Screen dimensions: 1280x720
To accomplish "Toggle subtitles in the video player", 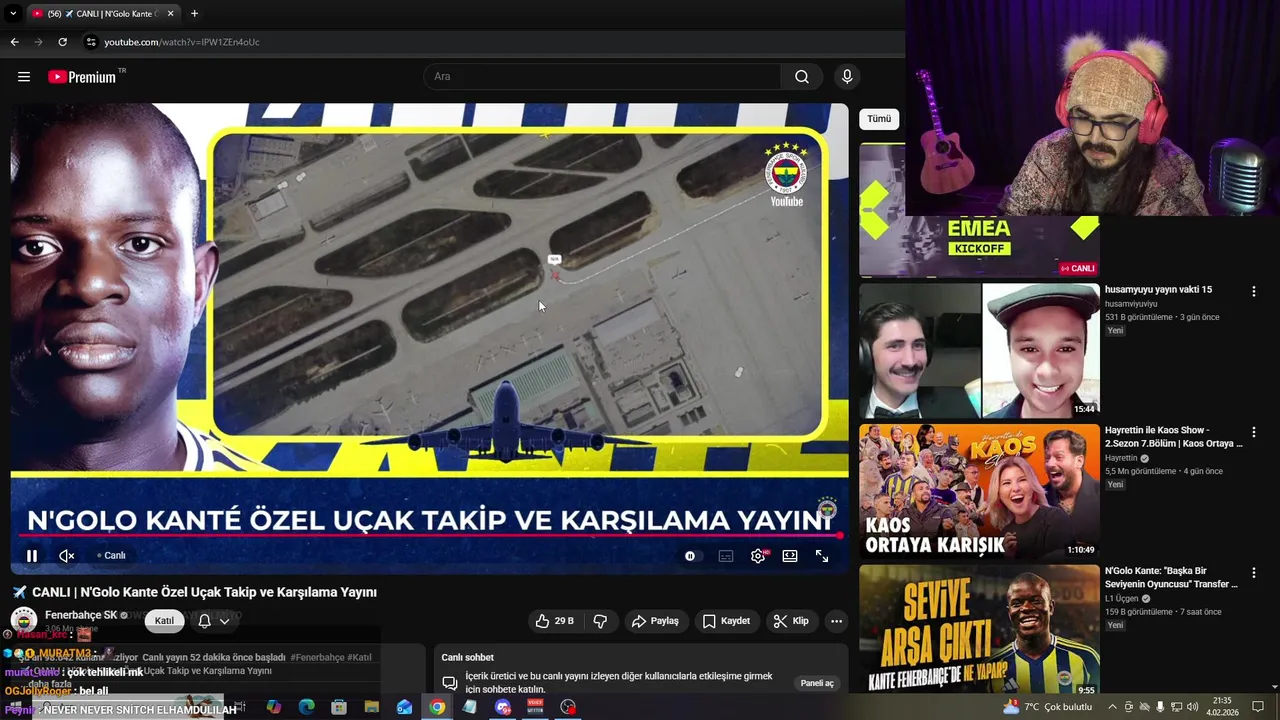I will (x=726, y=556).
